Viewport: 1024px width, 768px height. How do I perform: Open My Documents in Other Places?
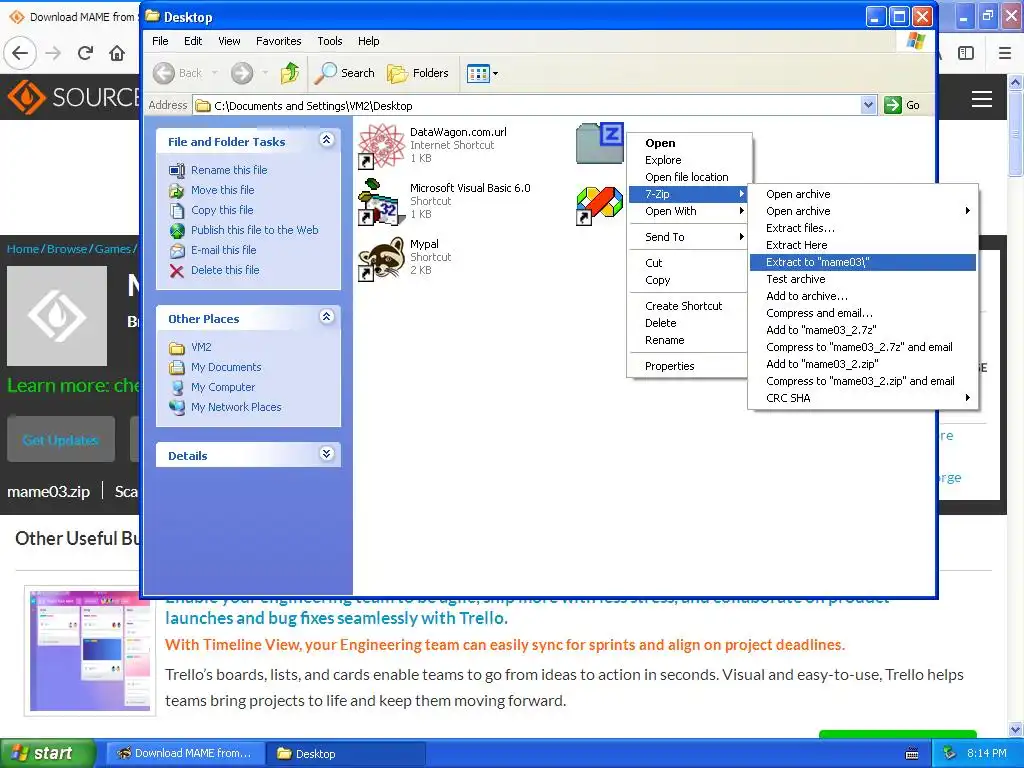pyautogui.click(x=226, y=367)
